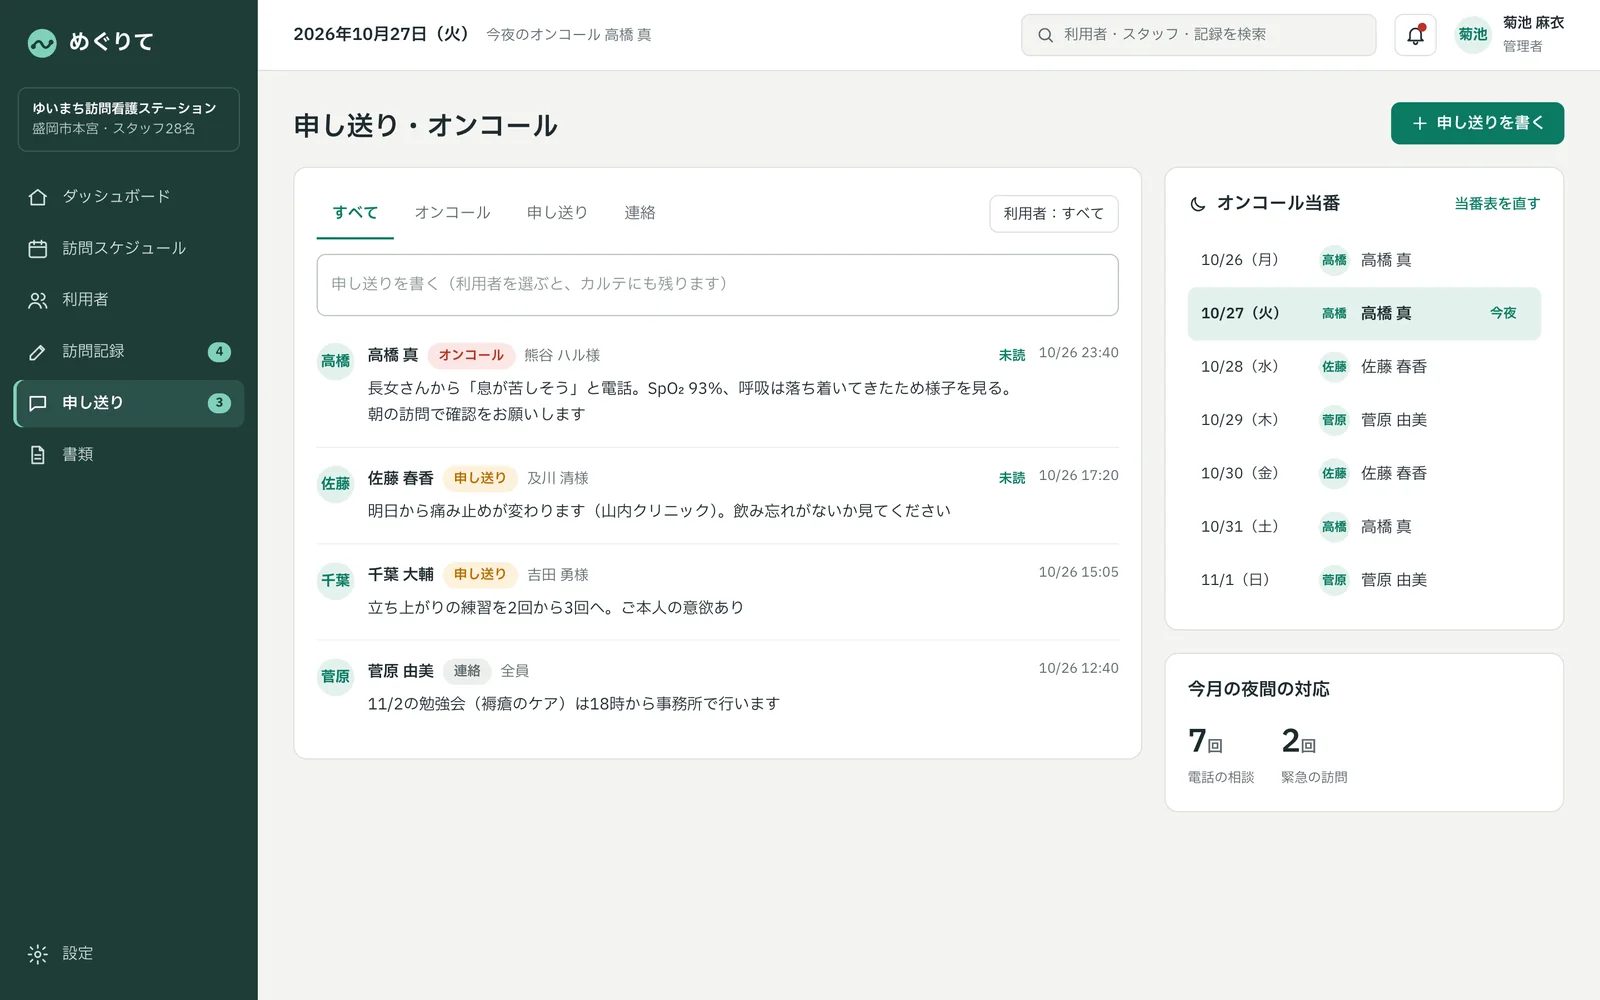The width and height of the screenshot is (1600, 1000).
Task: Click the 10/28（水）佐藤 春香 row
Action: click(1364, 367)
